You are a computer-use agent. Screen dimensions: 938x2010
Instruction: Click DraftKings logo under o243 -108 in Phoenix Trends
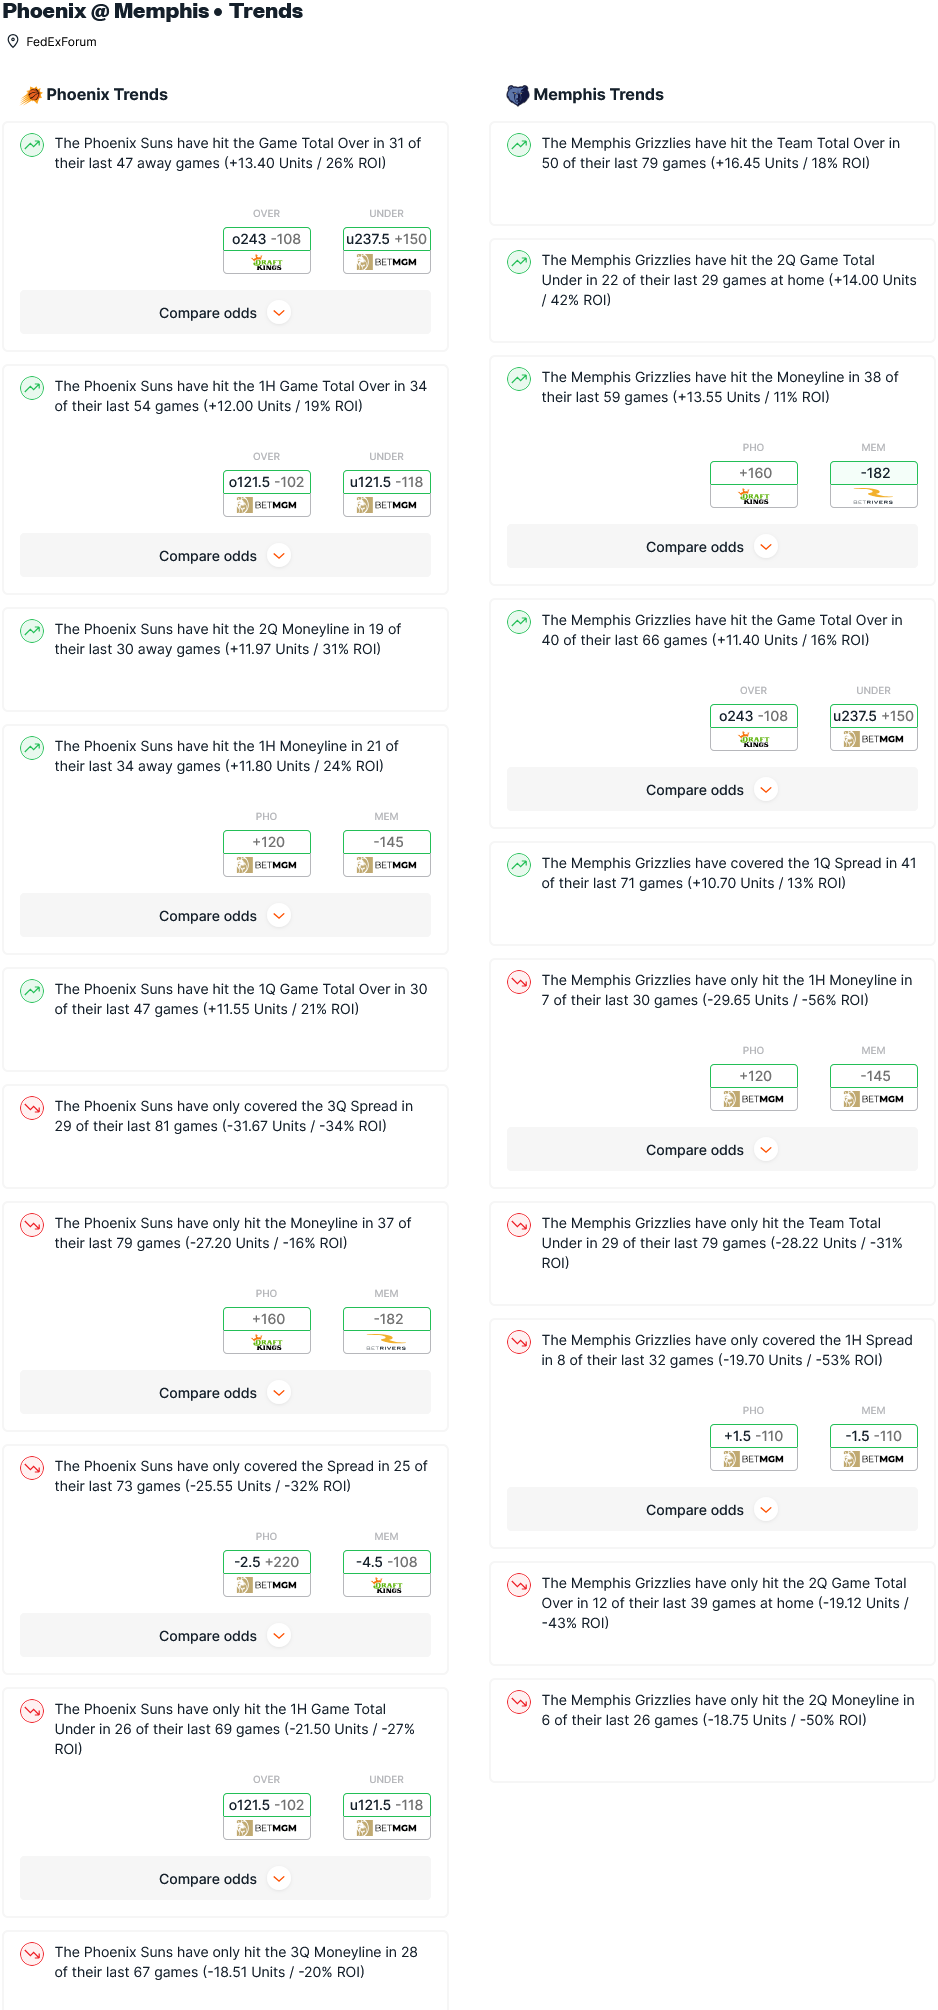267,263
